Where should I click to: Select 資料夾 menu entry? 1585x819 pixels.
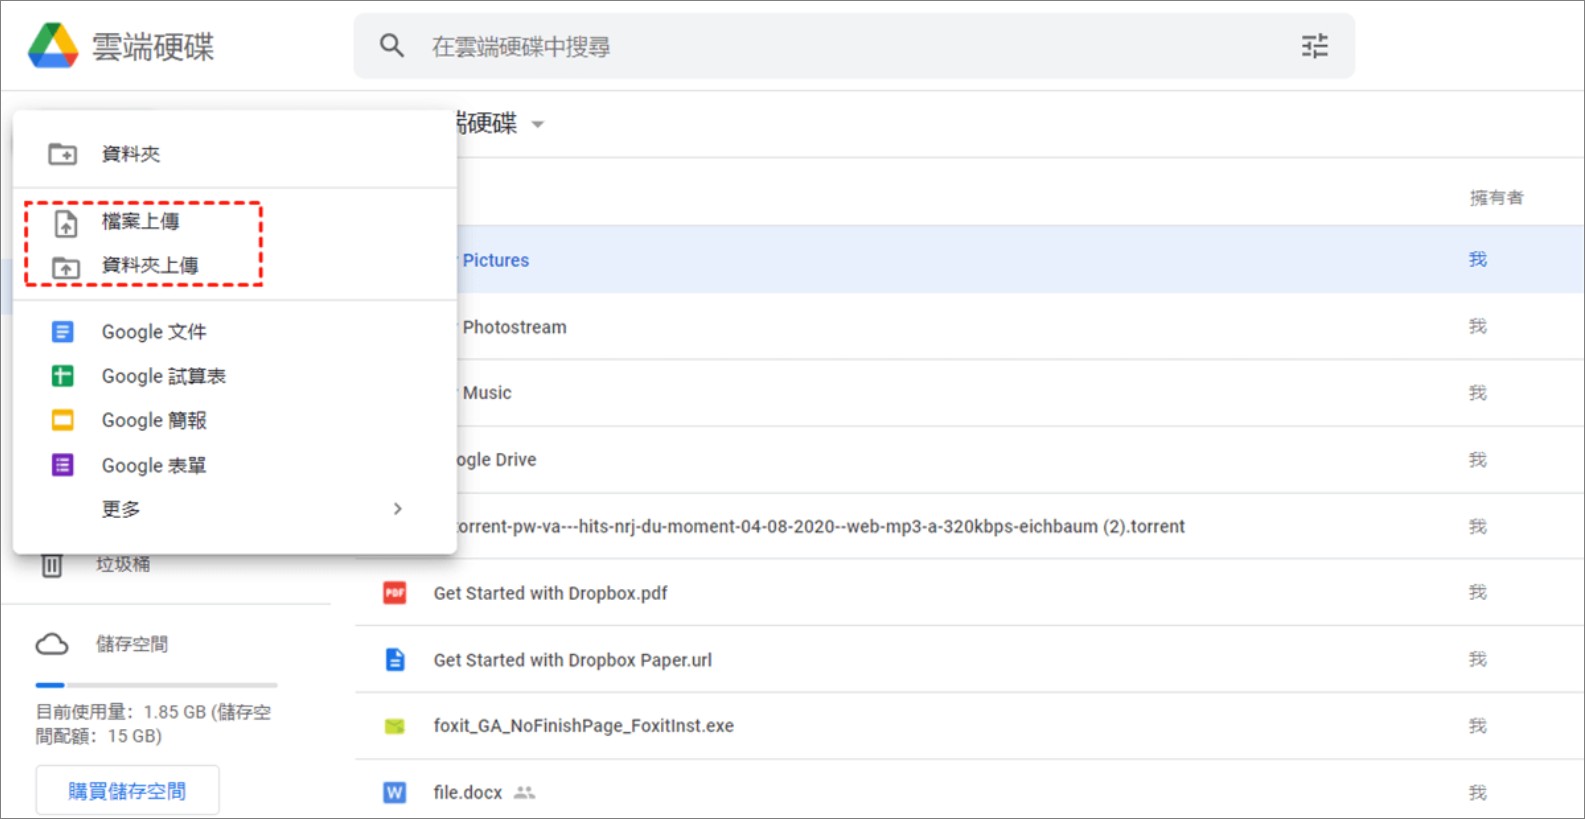tap(235, 154)
